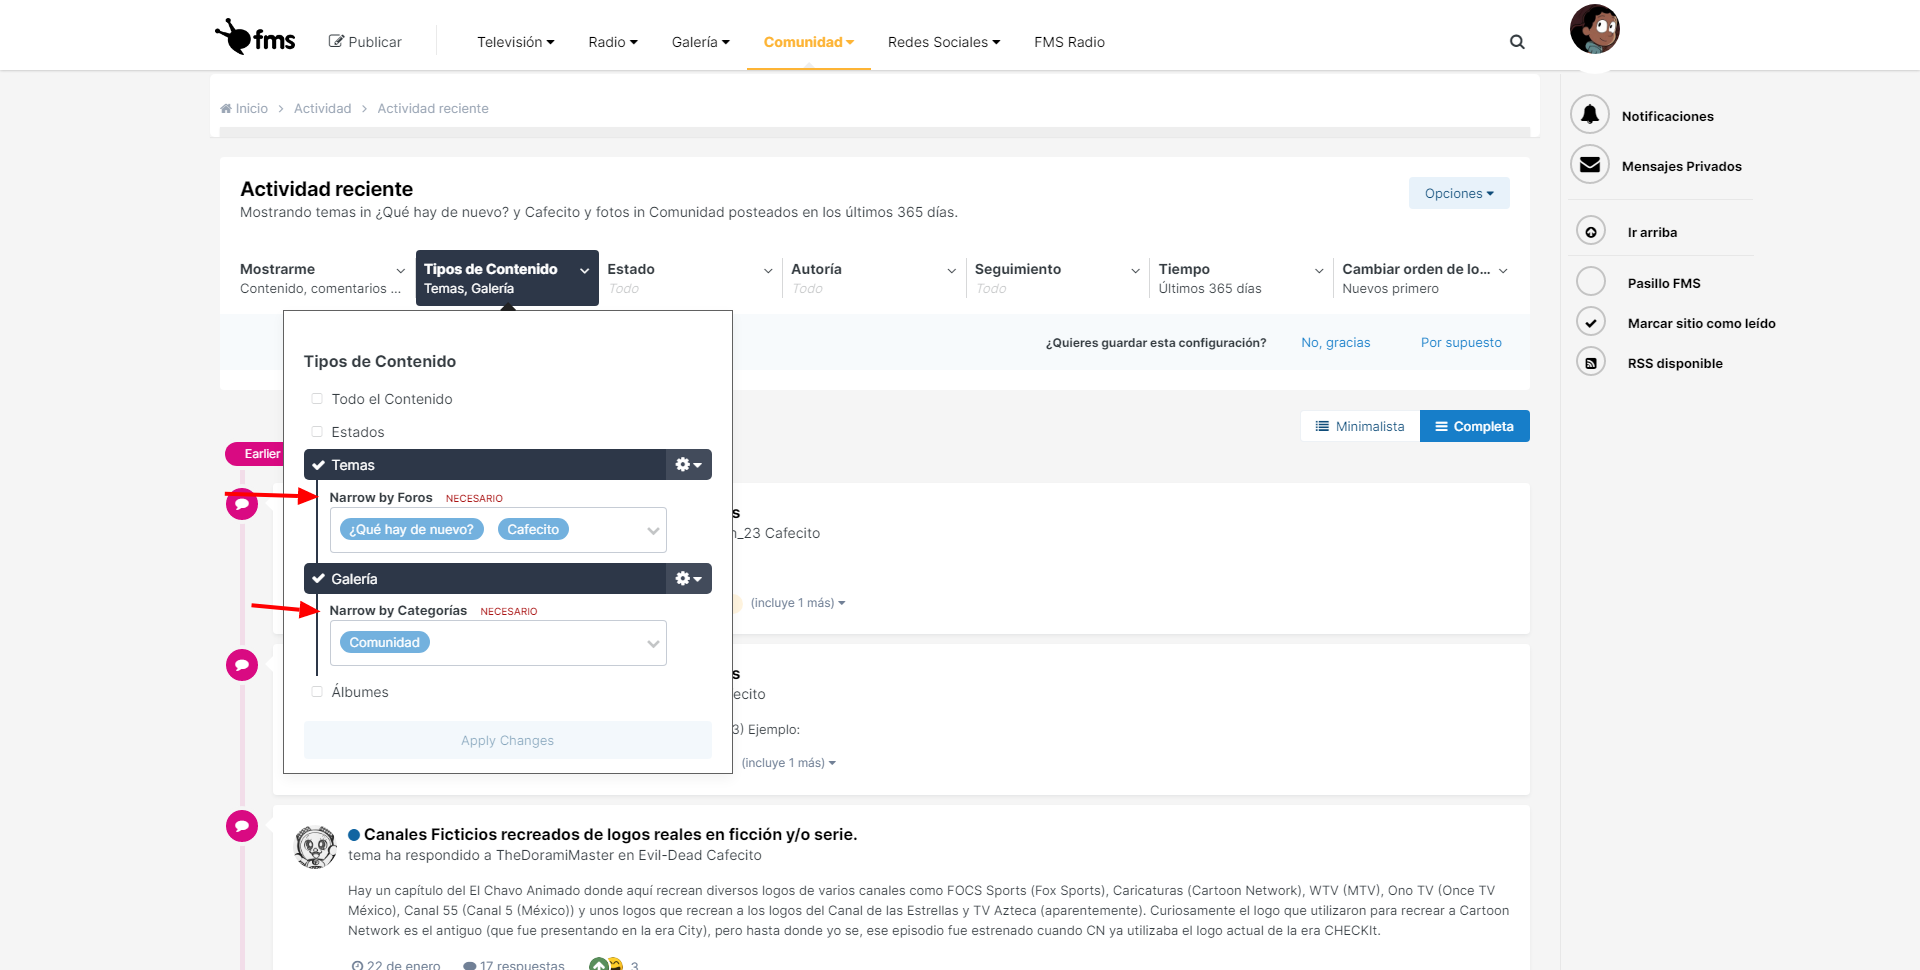Check the Todo el Contenido checkbox

317,399
